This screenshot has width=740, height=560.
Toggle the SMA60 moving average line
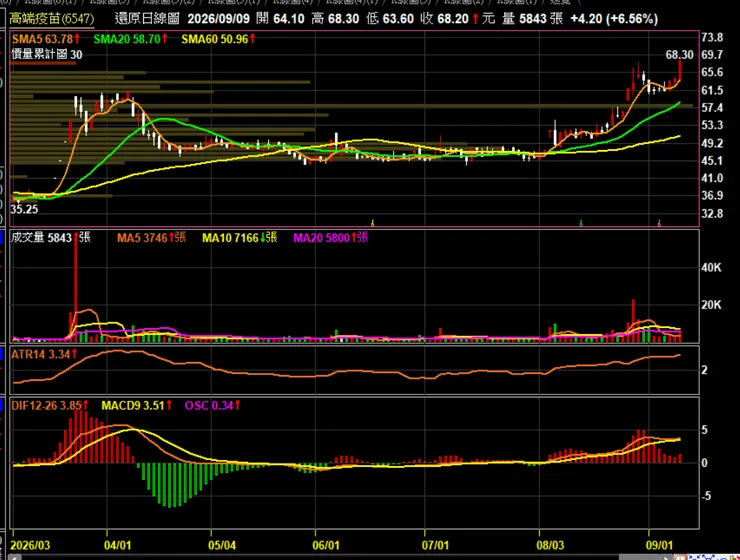point(219,39)
